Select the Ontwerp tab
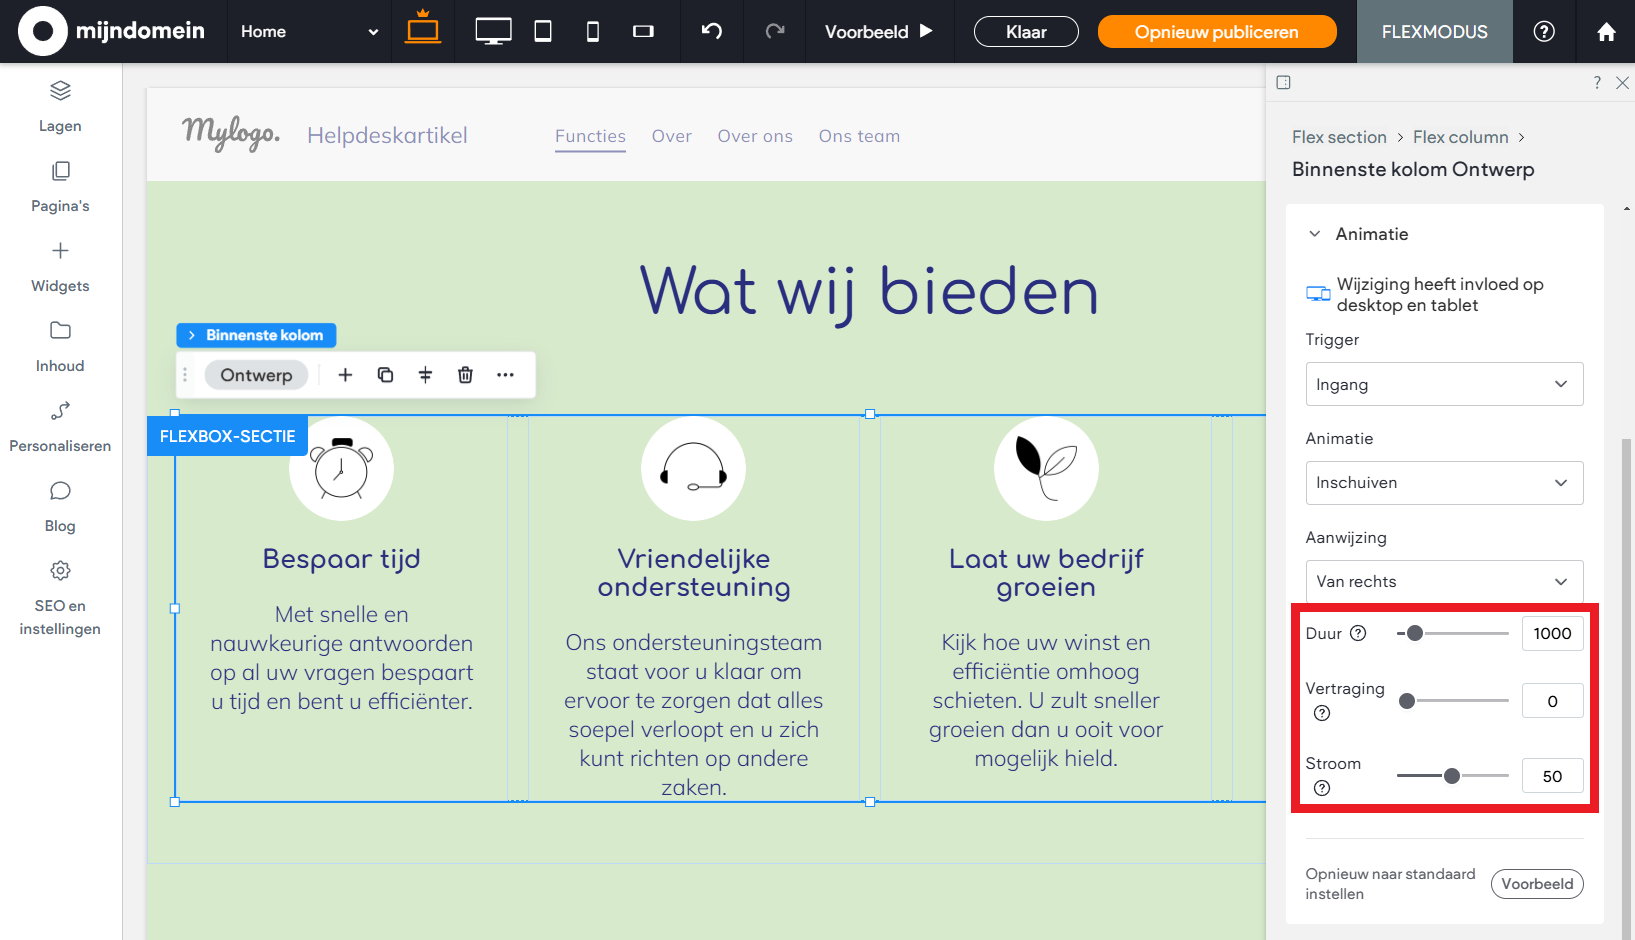This screenshot has height=940, width=1635. point(256,374)
